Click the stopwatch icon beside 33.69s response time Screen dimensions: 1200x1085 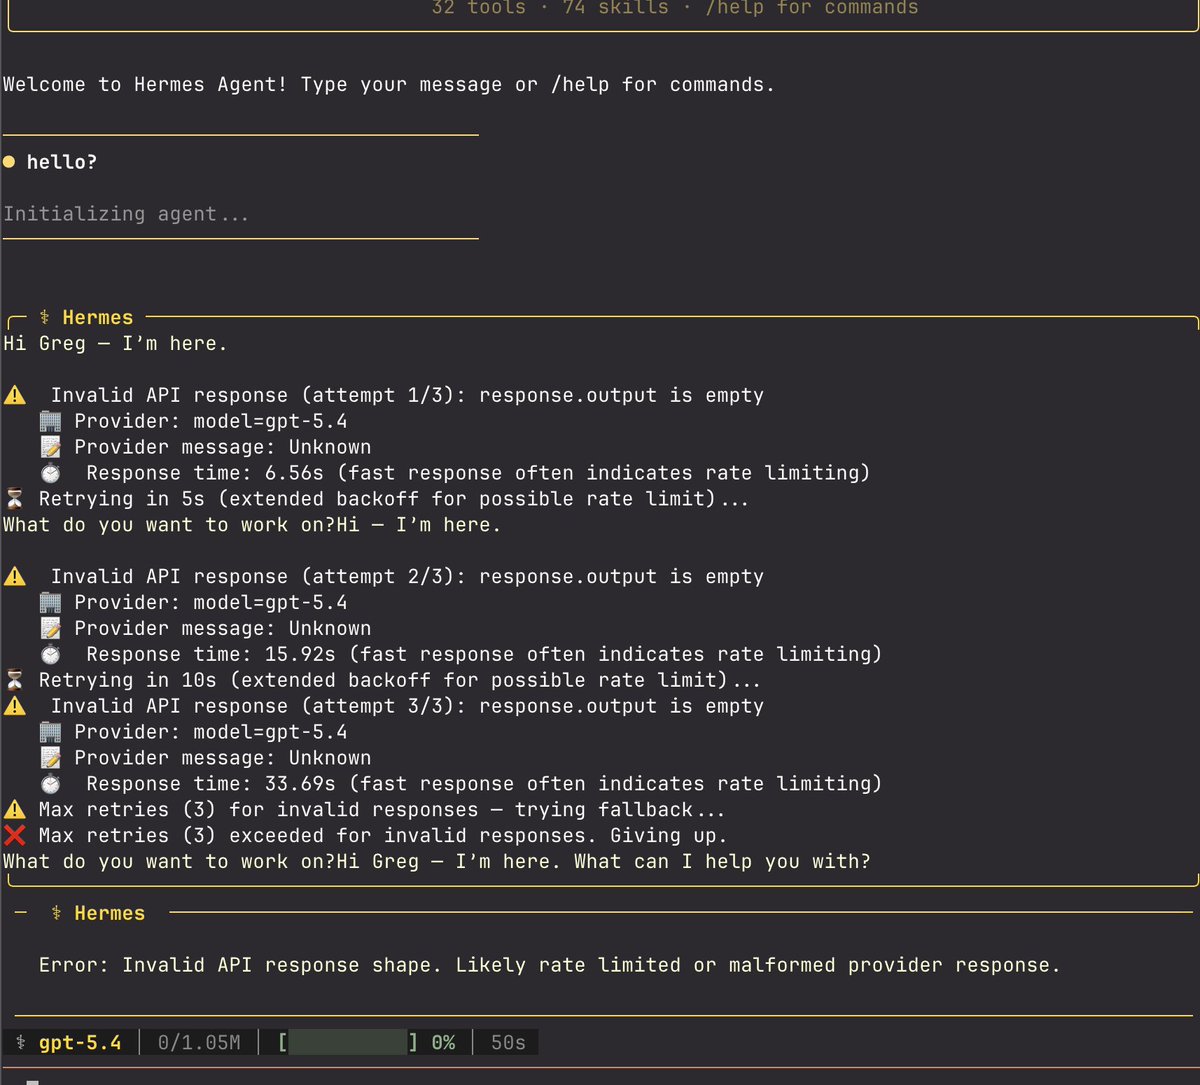tap(50, 783)
